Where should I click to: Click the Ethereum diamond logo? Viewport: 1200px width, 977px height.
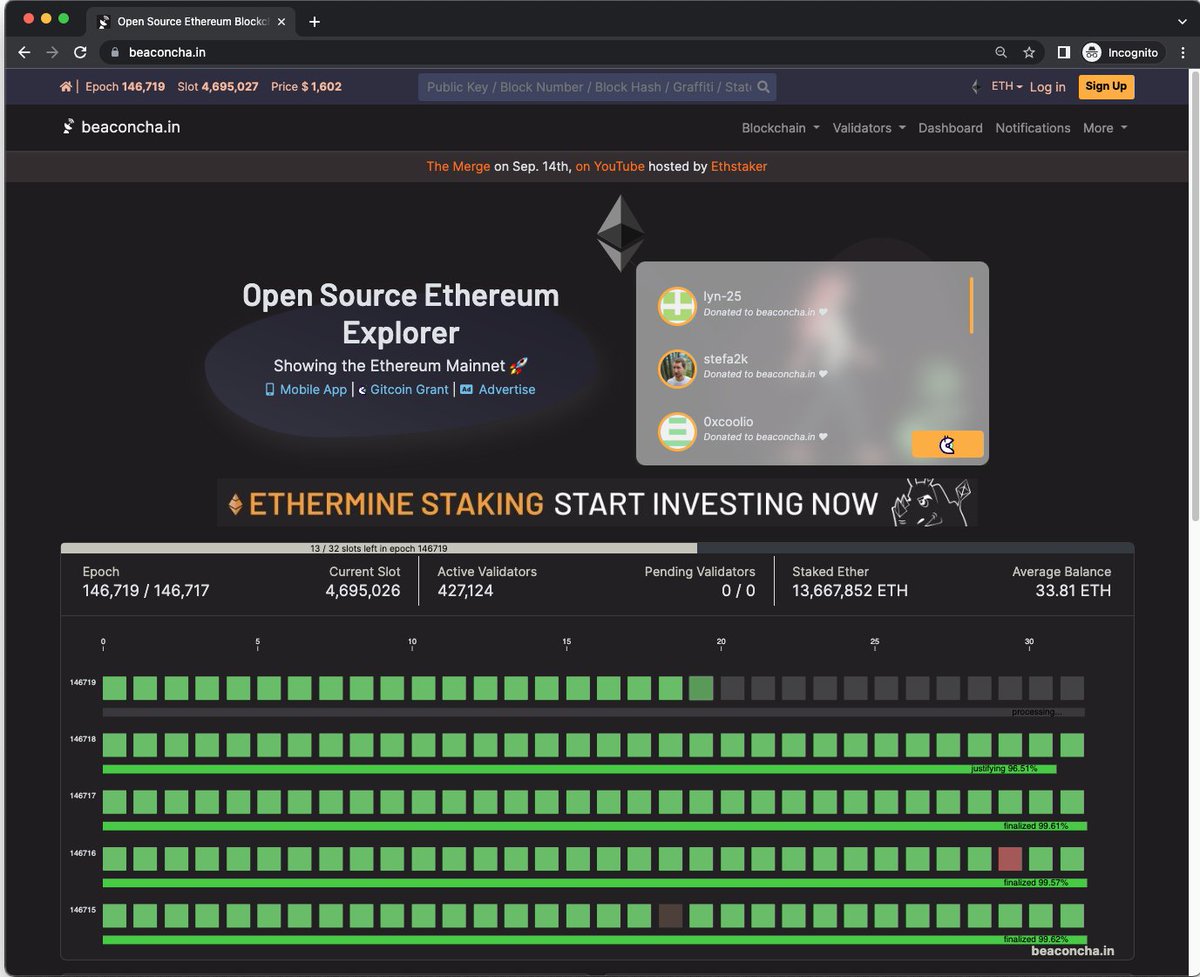[x=621, y=233]
